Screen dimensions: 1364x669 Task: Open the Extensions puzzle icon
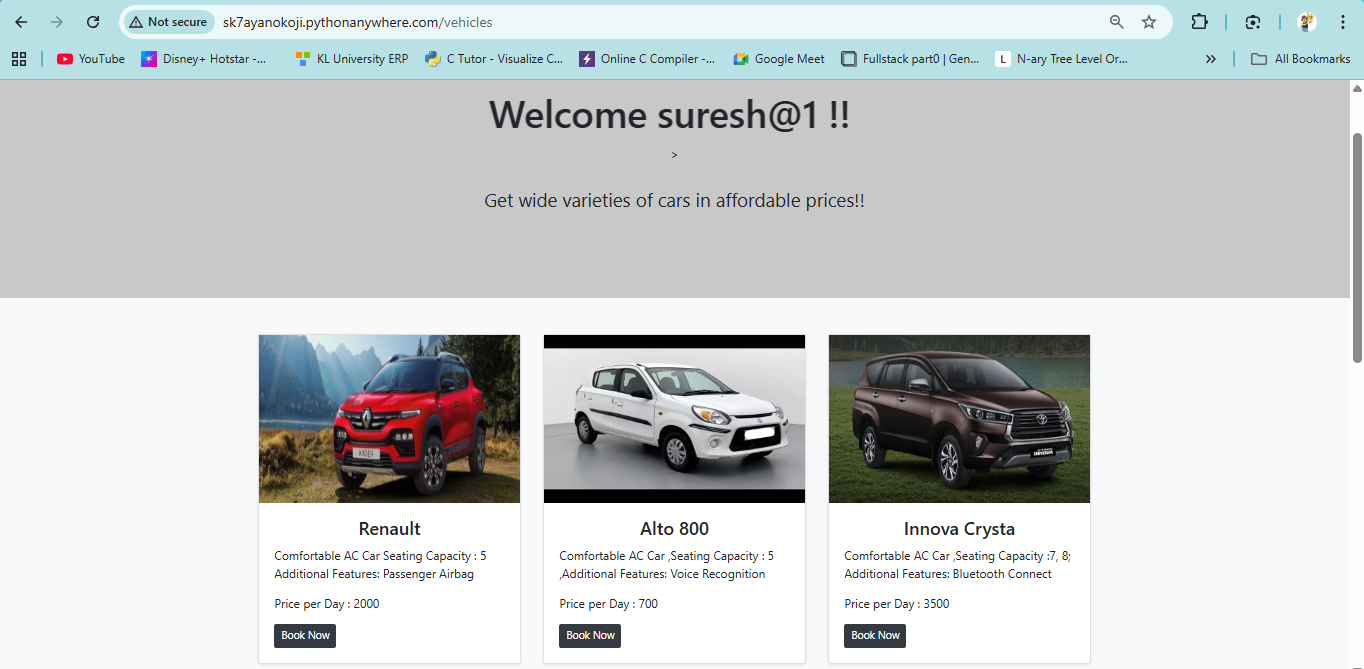[1199, 22]
